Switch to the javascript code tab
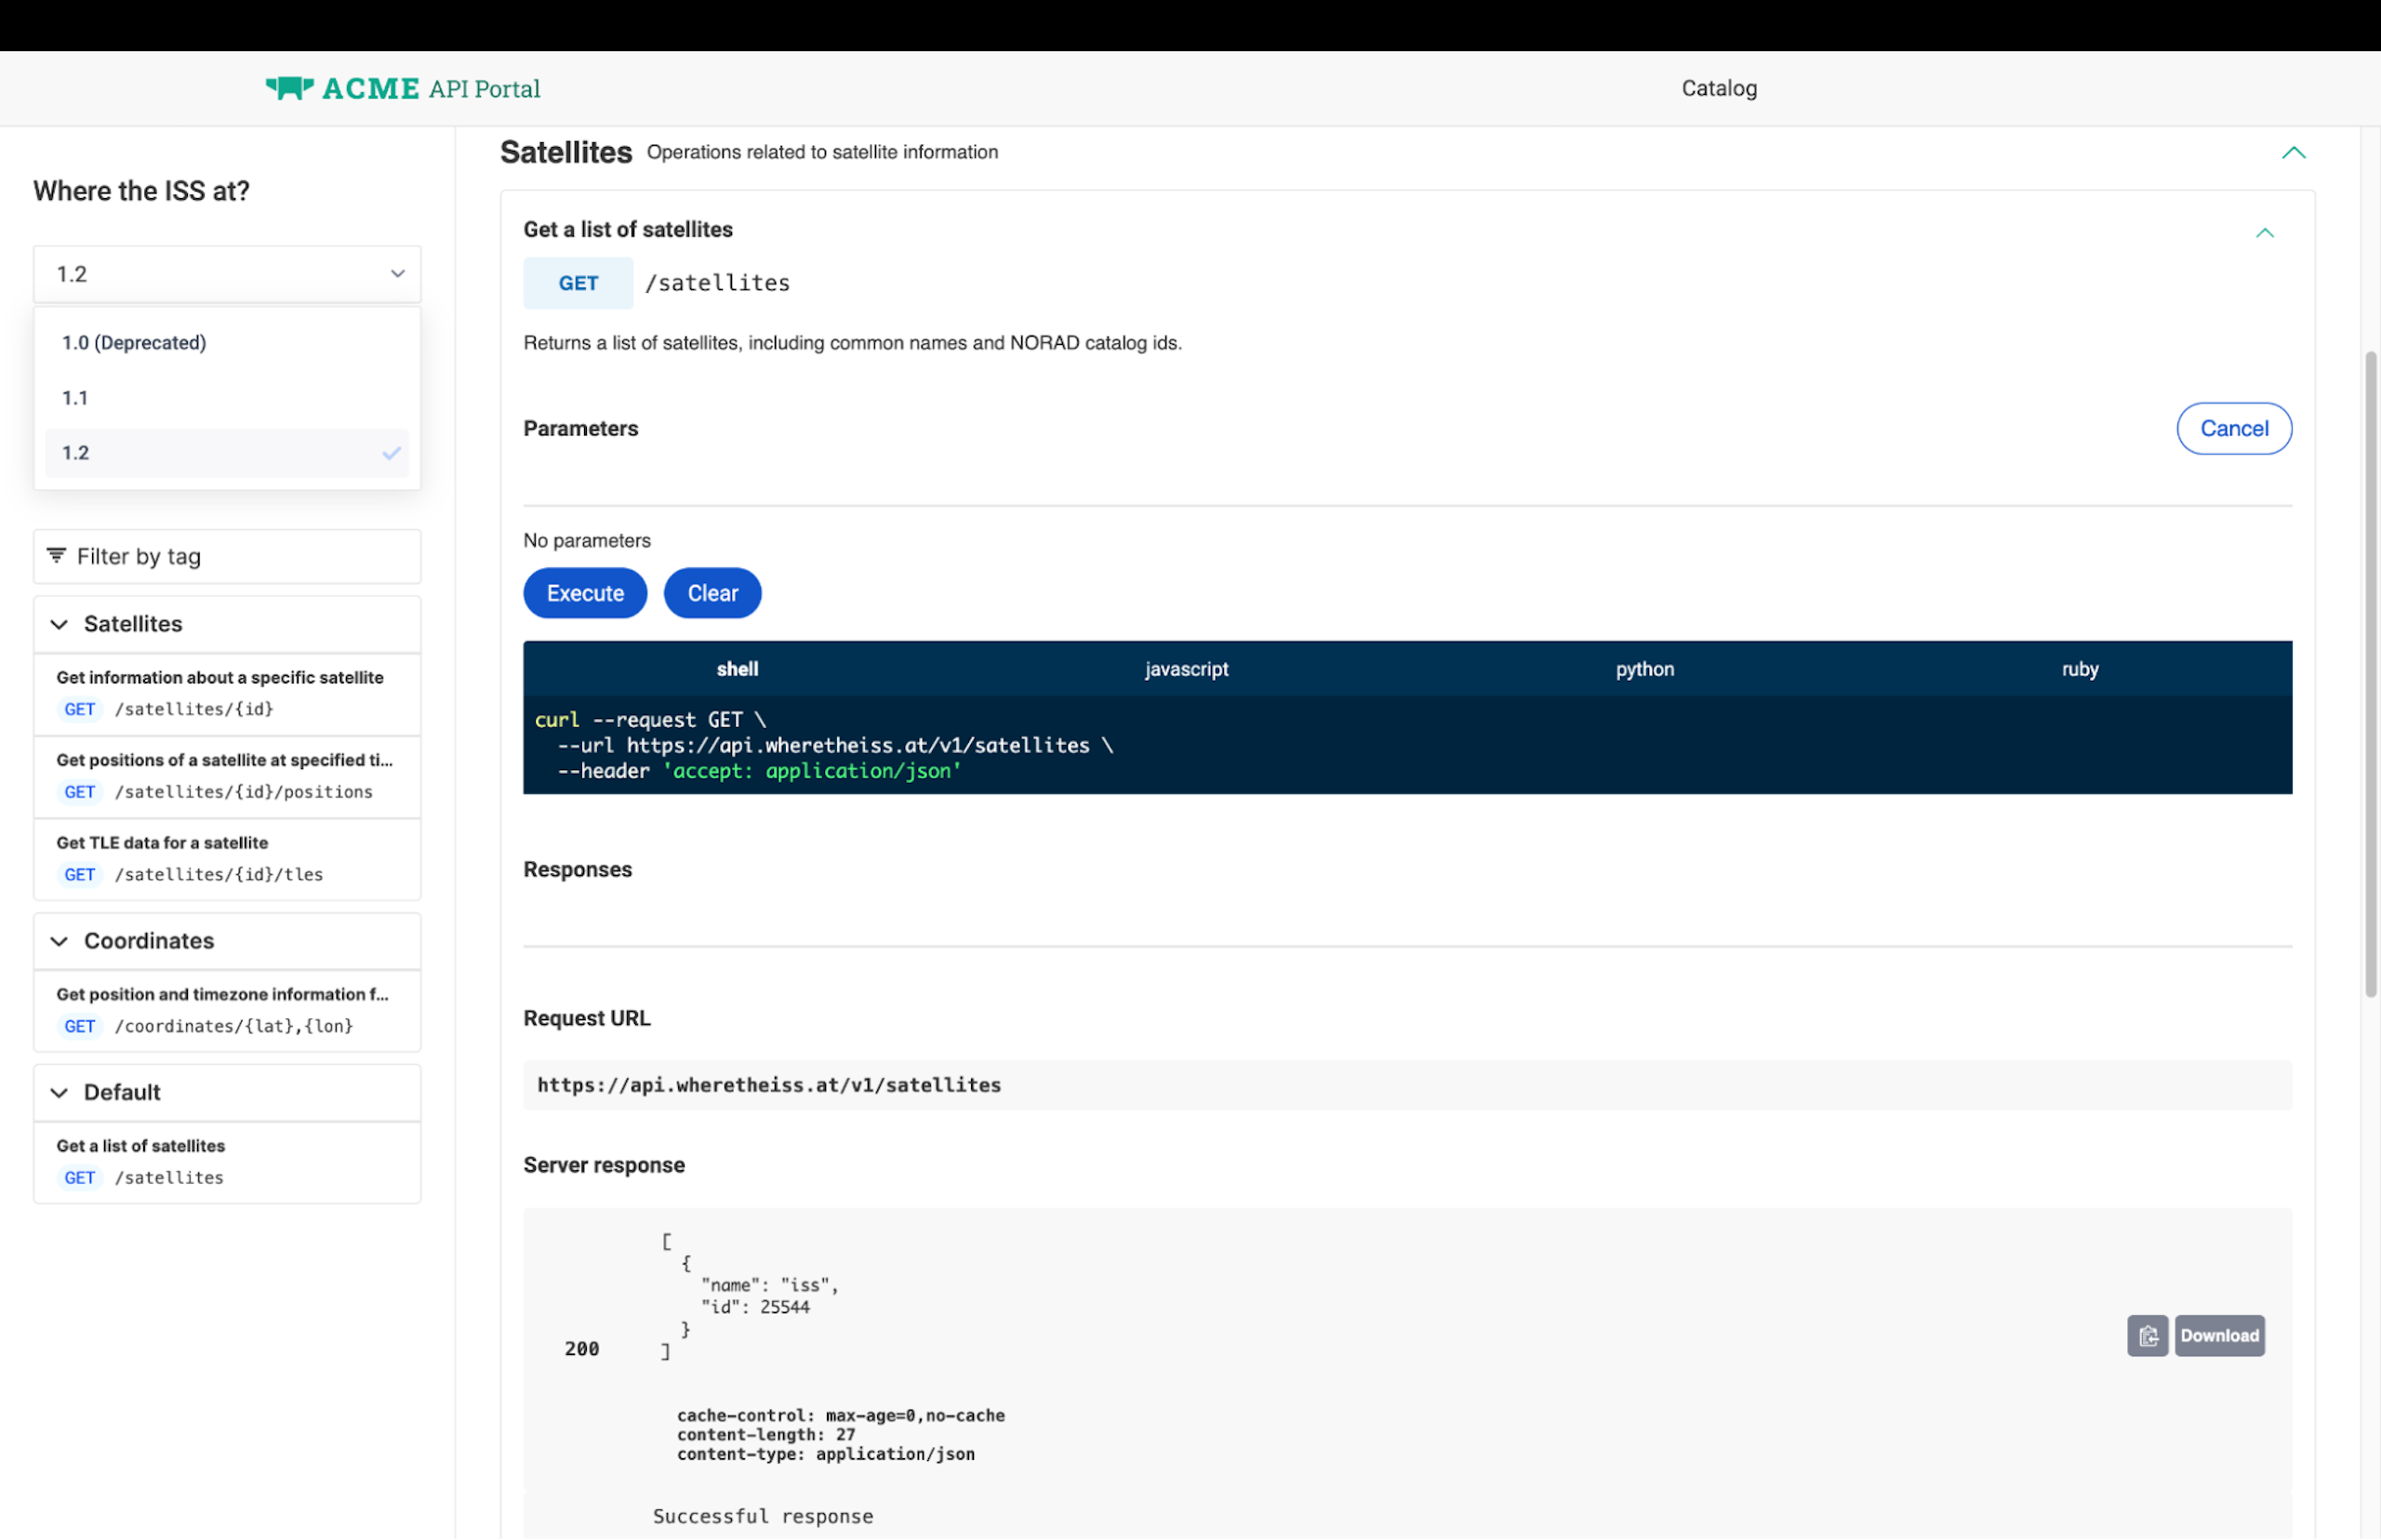 (1186, 669)
